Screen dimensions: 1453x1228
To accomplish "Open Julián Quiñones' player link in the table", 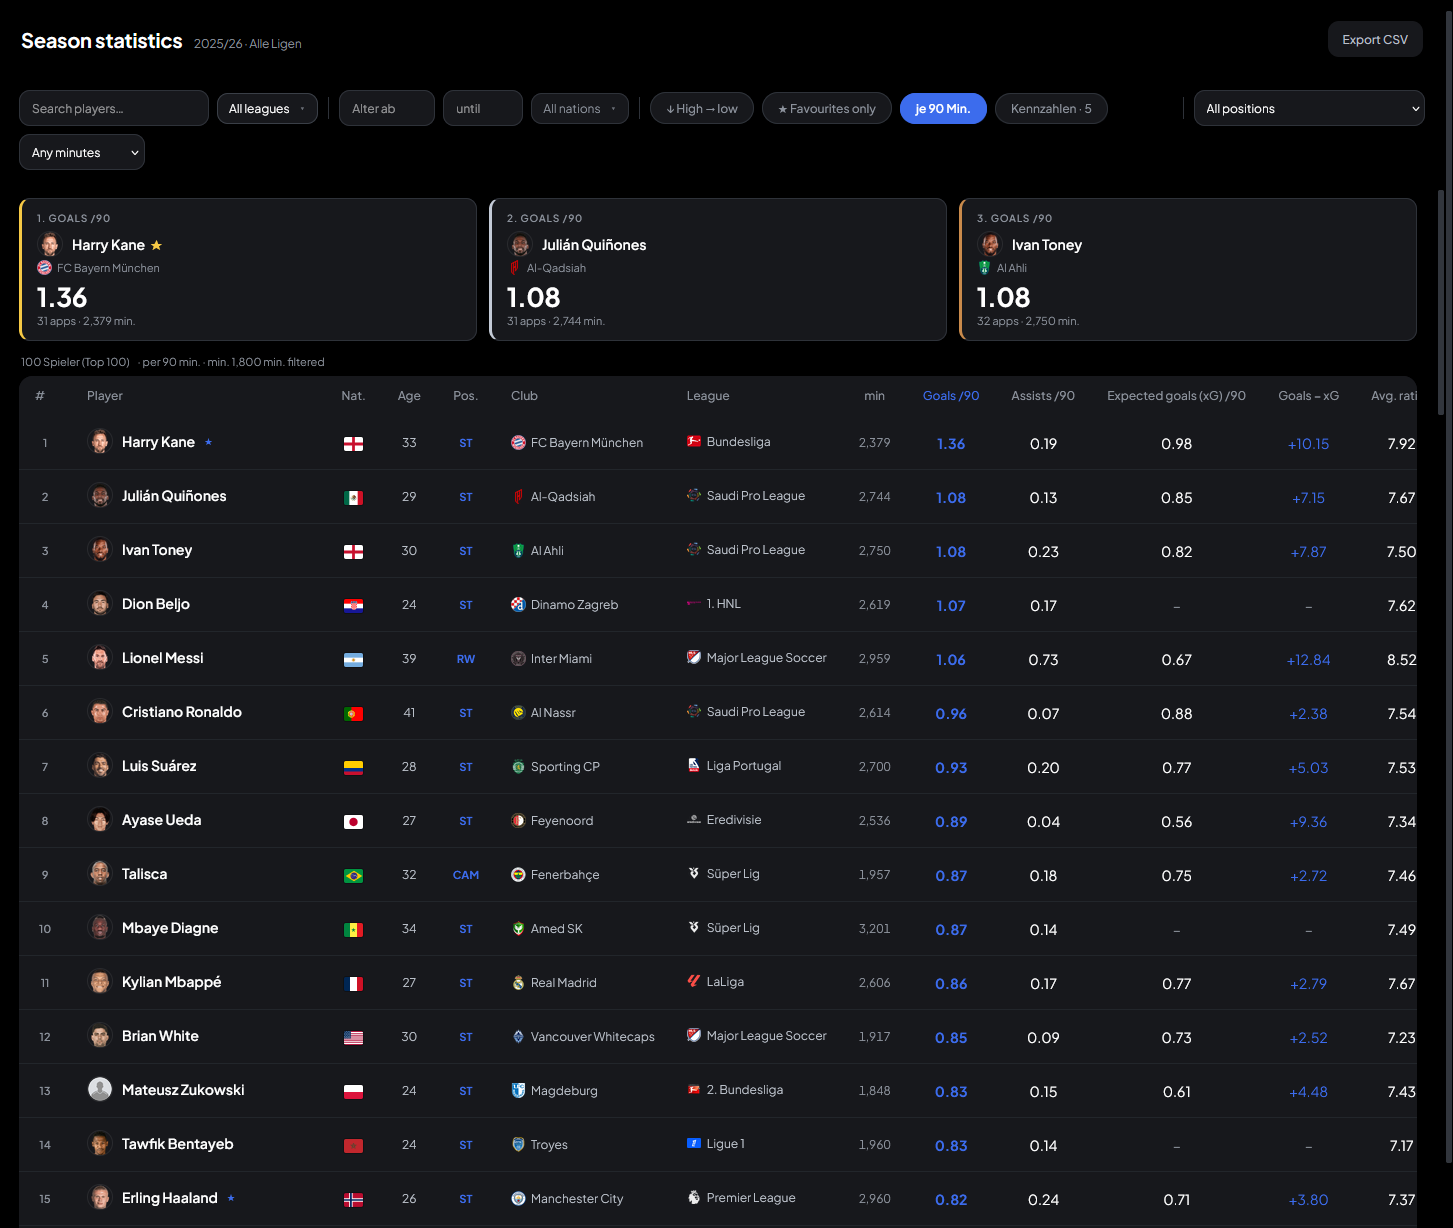I will pyautogui.click(x=174, y=496).
